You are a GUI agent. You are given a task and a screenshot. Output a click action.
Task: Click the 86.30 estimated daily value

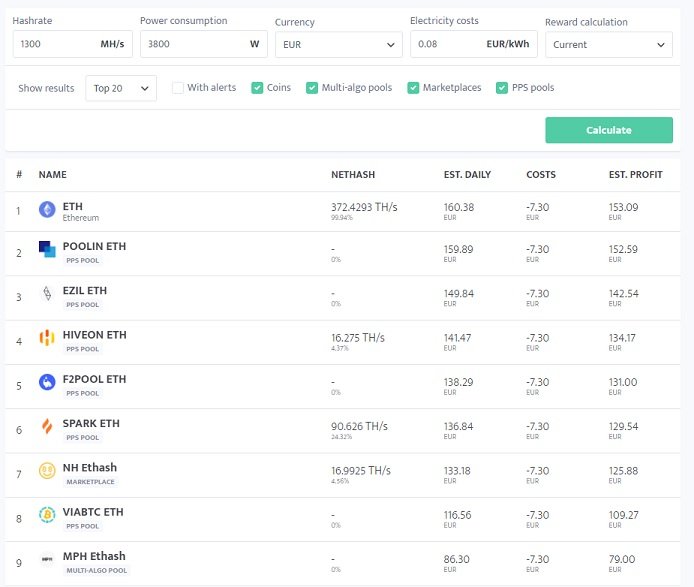click(x=456, y=559)
